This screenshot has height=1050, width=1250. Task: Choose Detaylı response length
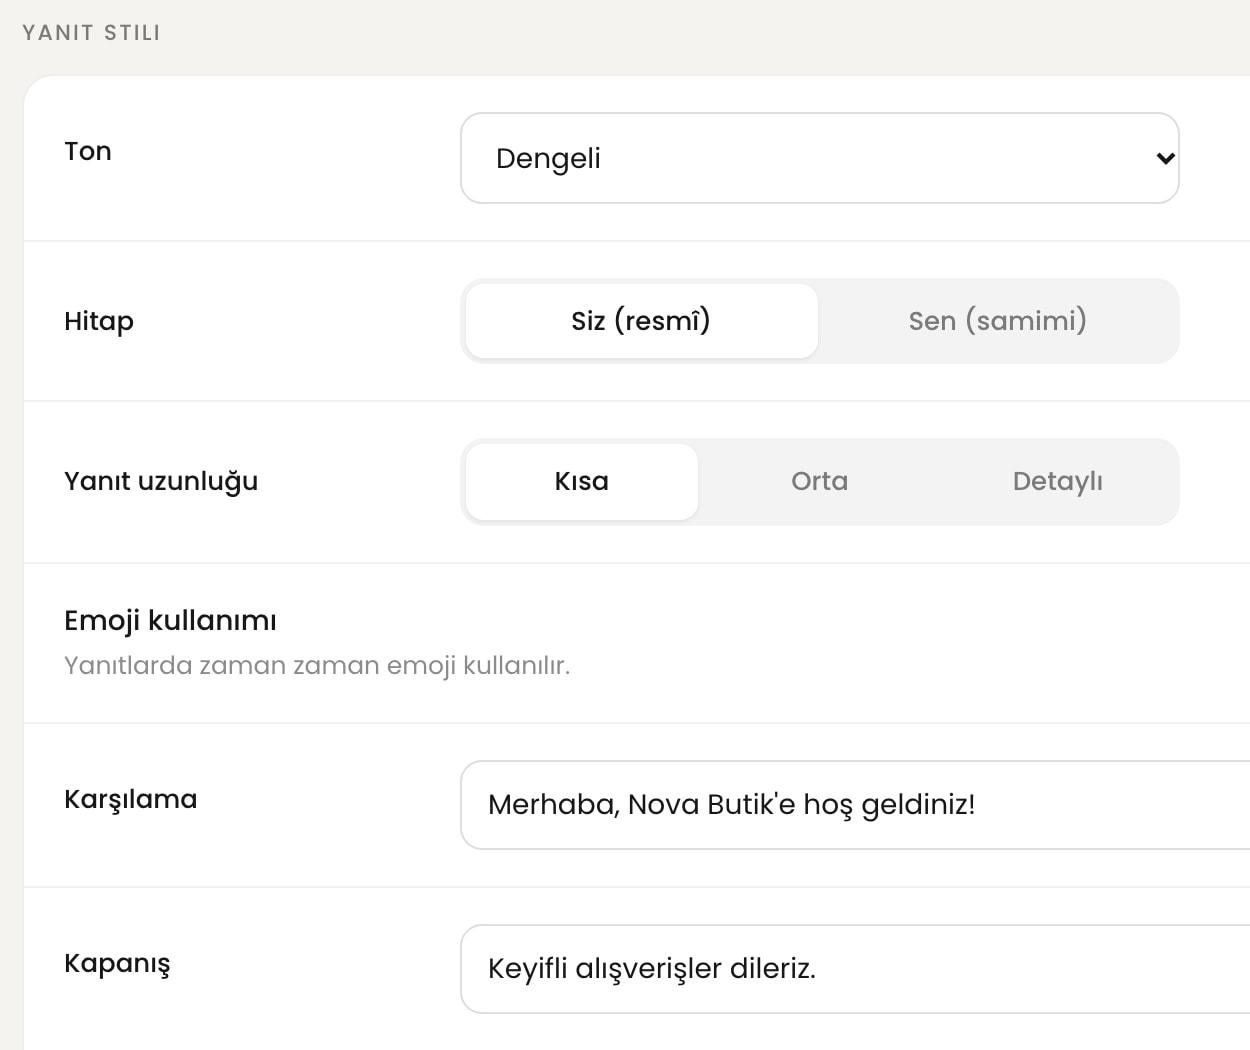click(1057, 481)
